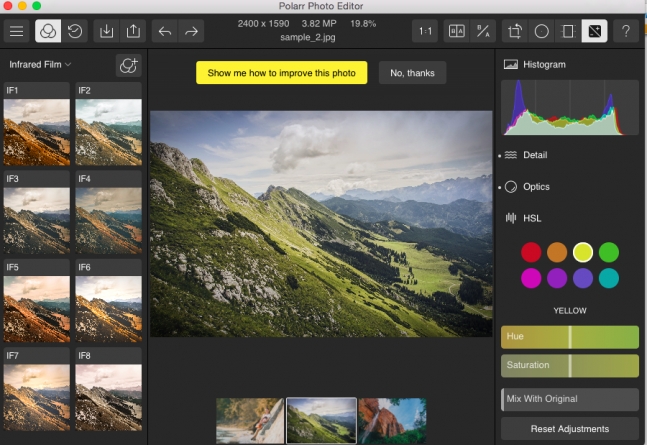
Task: Click the Detail waves icon
Action: (x=511, y=155)
